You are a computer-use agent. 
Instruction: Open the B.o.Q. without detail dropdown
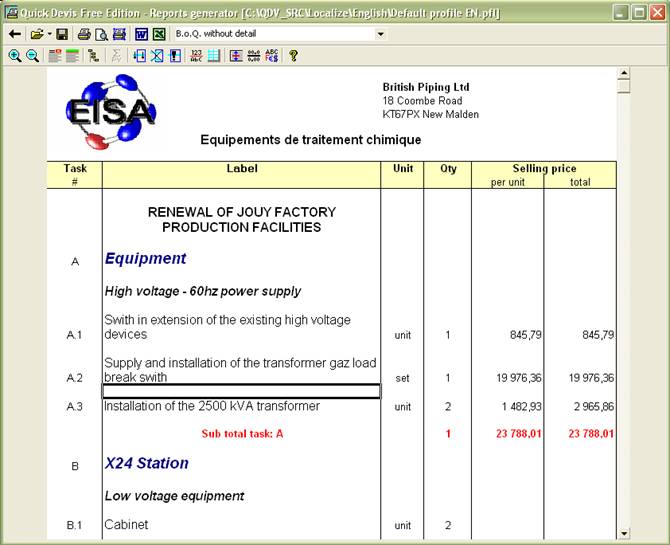click(x=380, y=34)
